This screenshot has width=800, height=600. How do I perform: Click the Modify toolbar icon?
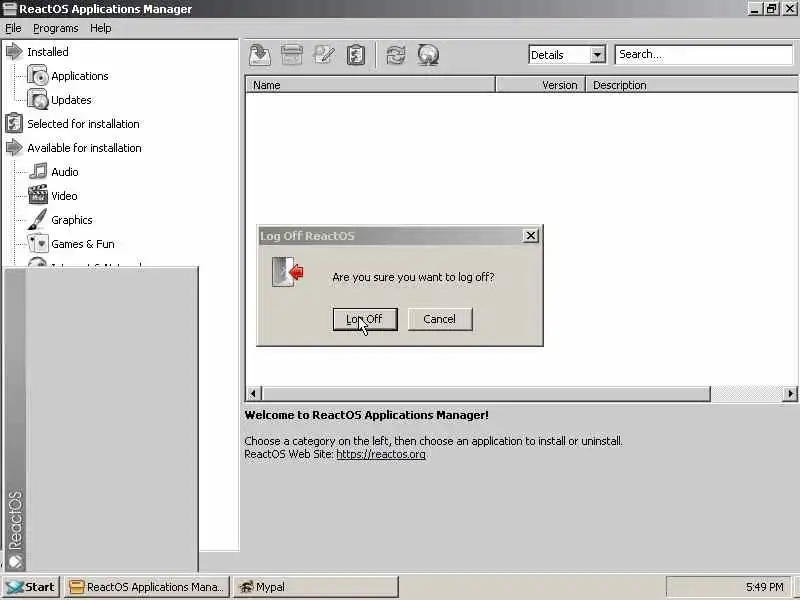click(x=324, y=55)
